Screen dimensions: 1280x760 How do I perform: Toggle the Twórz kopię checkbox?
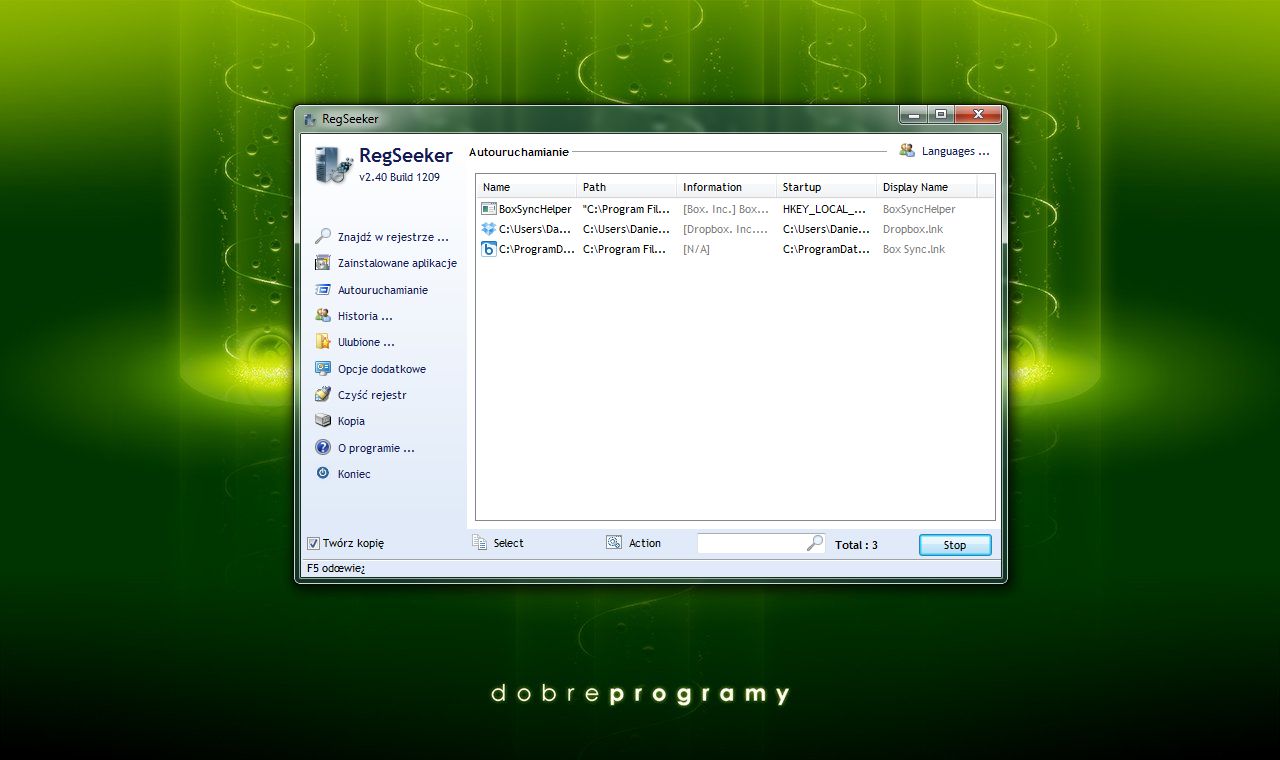[313, 543]
